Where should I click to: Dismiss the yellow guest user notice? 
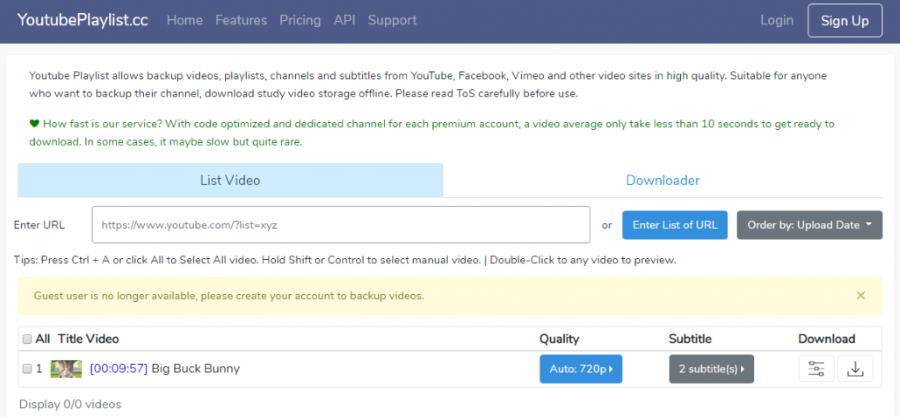coord(860,295)
